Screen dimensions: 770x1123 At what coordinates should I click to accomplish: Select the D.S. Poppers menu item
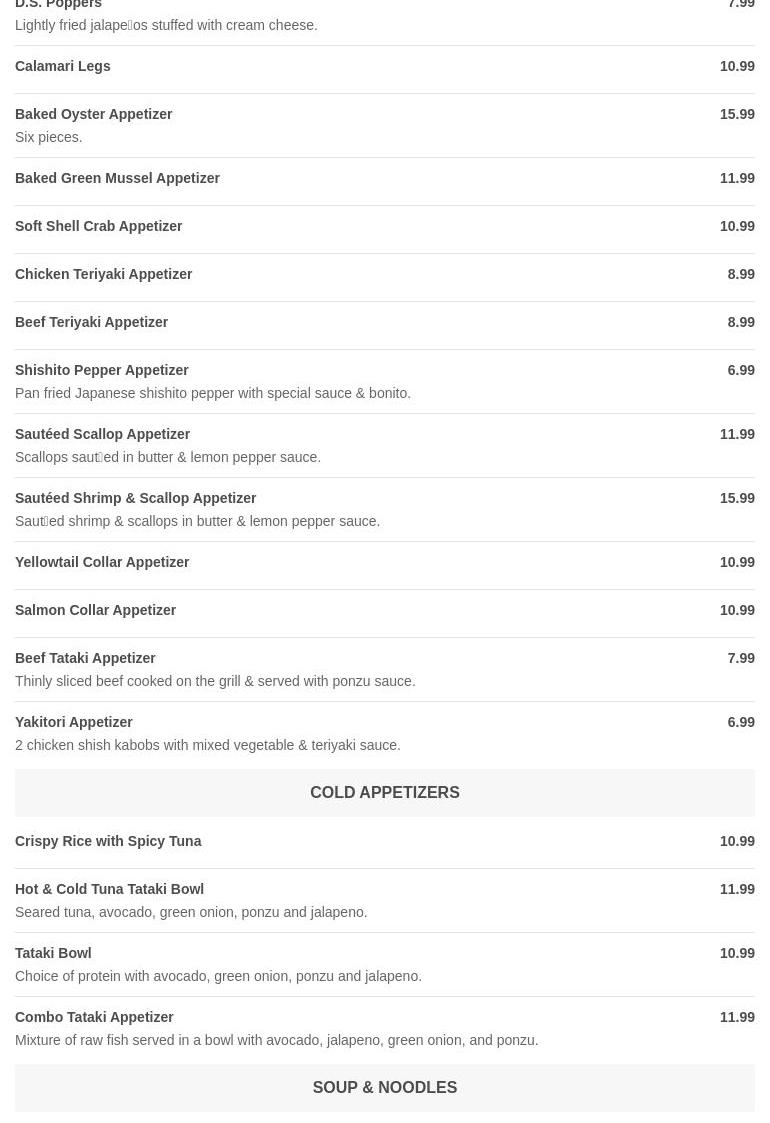coord(59,6)
